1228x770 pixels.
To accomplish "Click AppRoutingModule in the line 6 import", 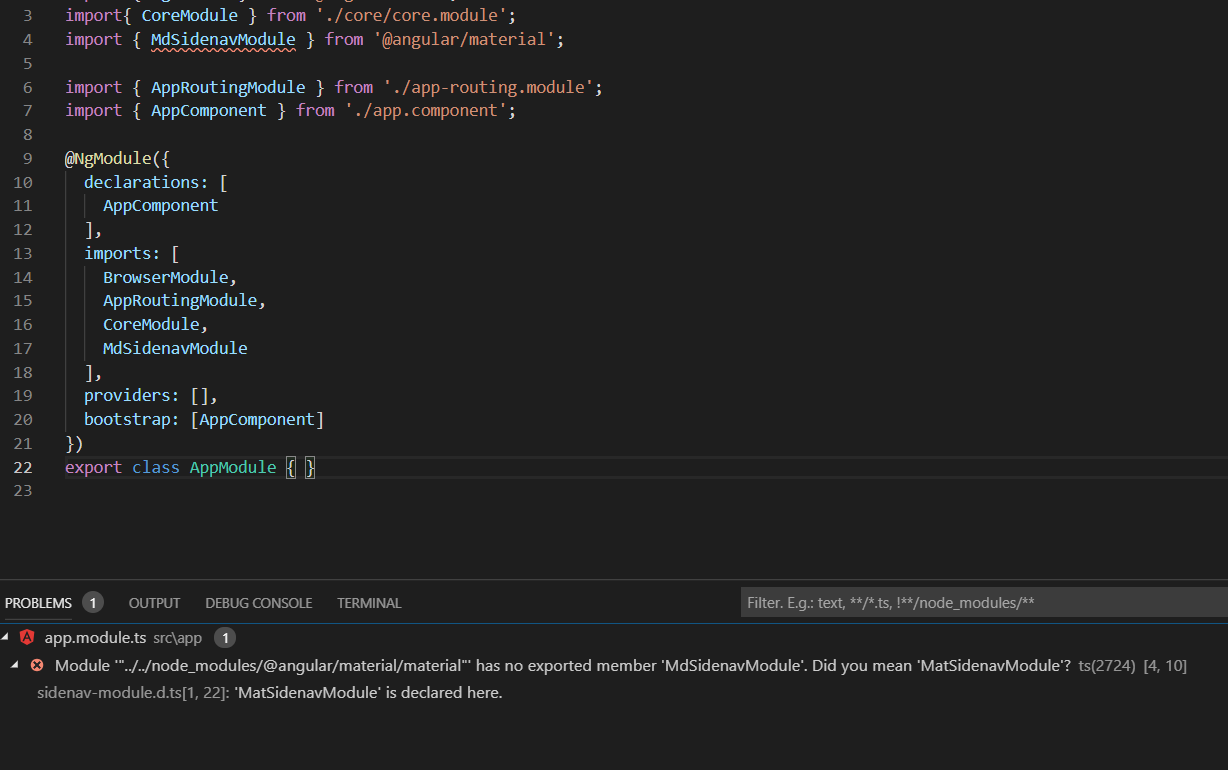I will click(228, 87).
